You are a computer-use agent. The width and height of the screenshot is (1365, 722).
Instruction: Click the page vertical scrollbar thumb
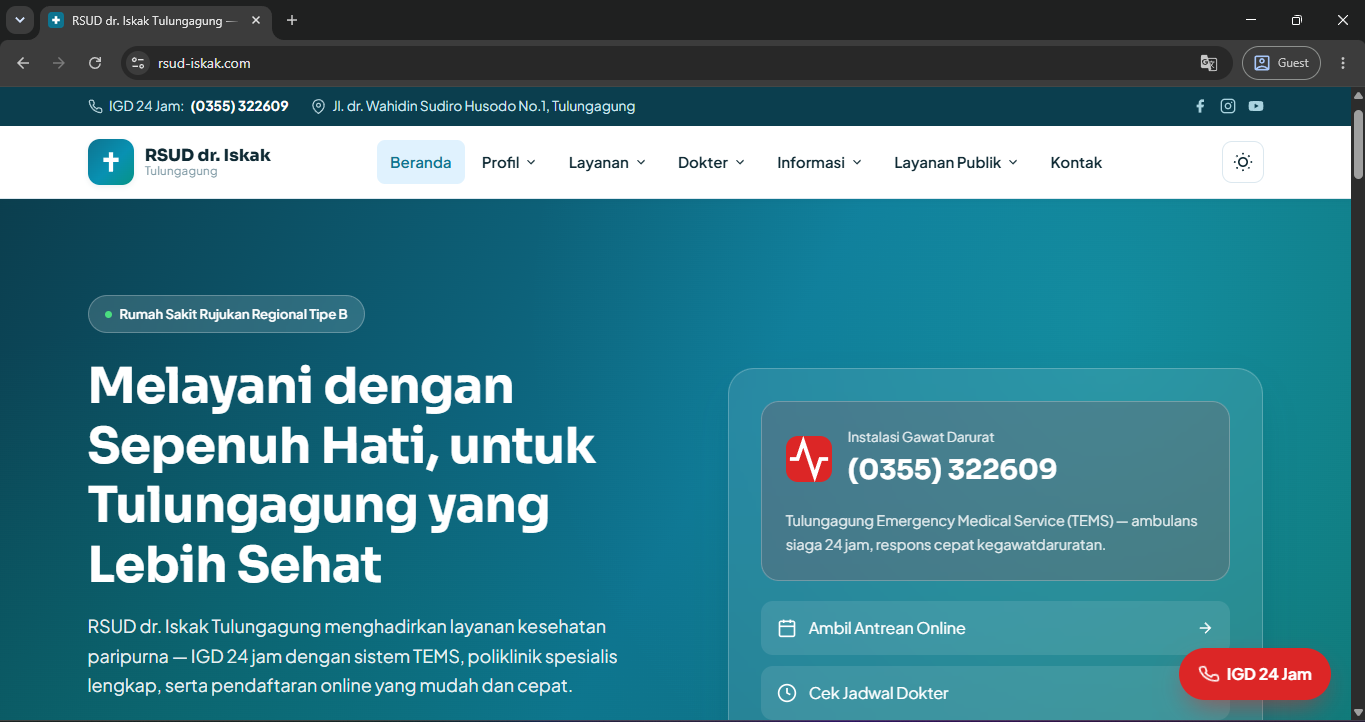click(1358, 143)
